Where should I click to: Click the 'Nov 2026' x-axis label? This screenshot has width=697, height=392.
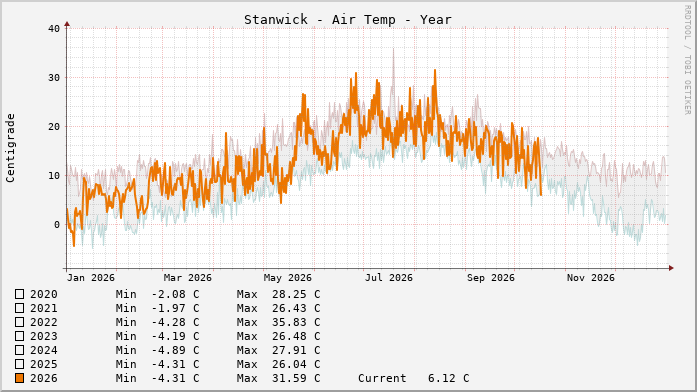point(591,278)
